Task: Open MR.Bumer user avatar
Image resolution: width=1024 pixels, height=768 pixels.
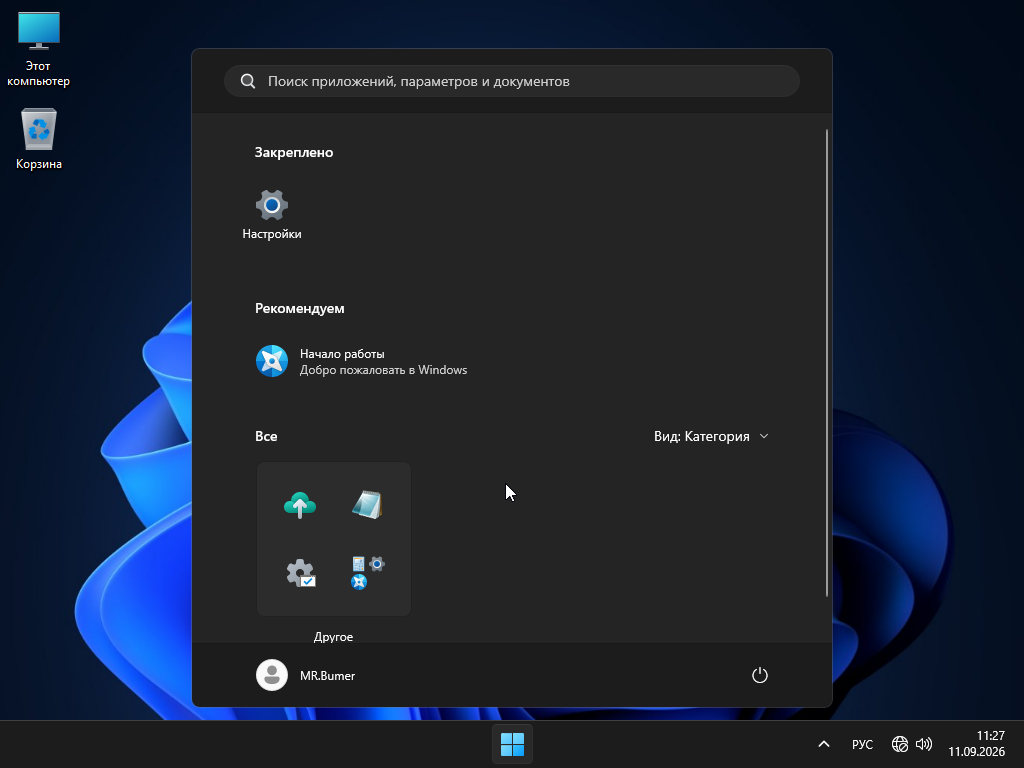Action: point(272,675)
